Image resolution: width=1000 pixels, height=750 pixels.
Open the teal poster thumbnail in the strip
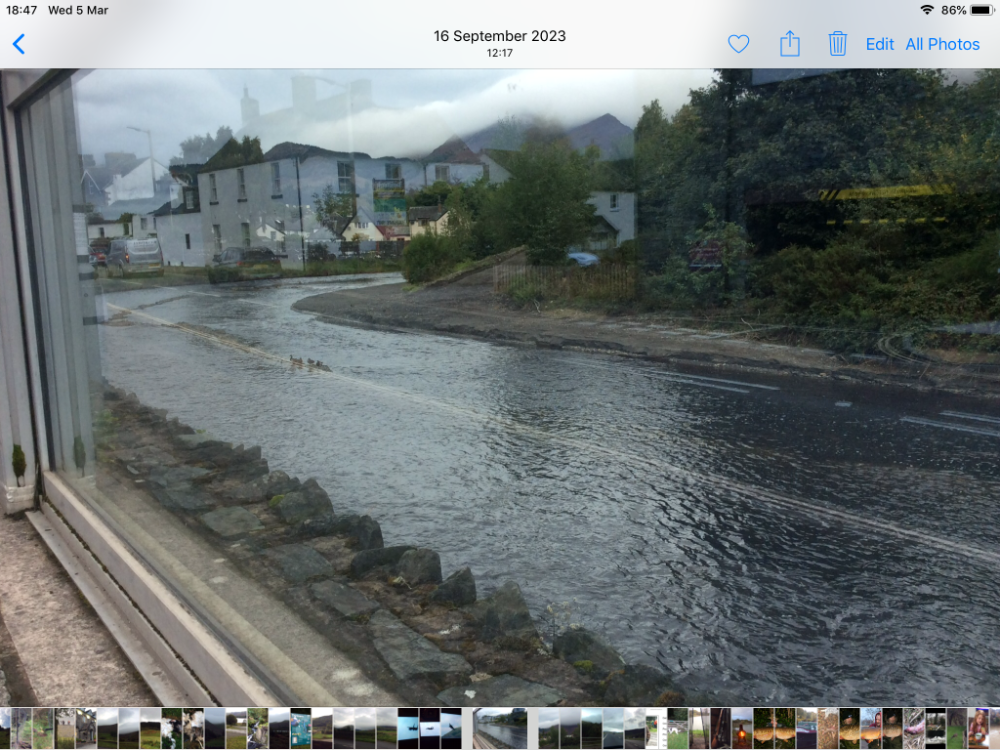click(x=300, y=728)
